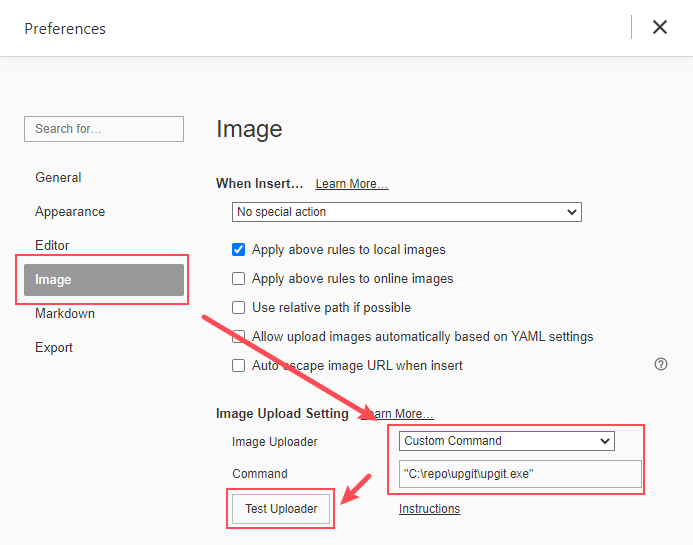
Task: Check Use relative path if possible
Action: [x=239, y=308]
